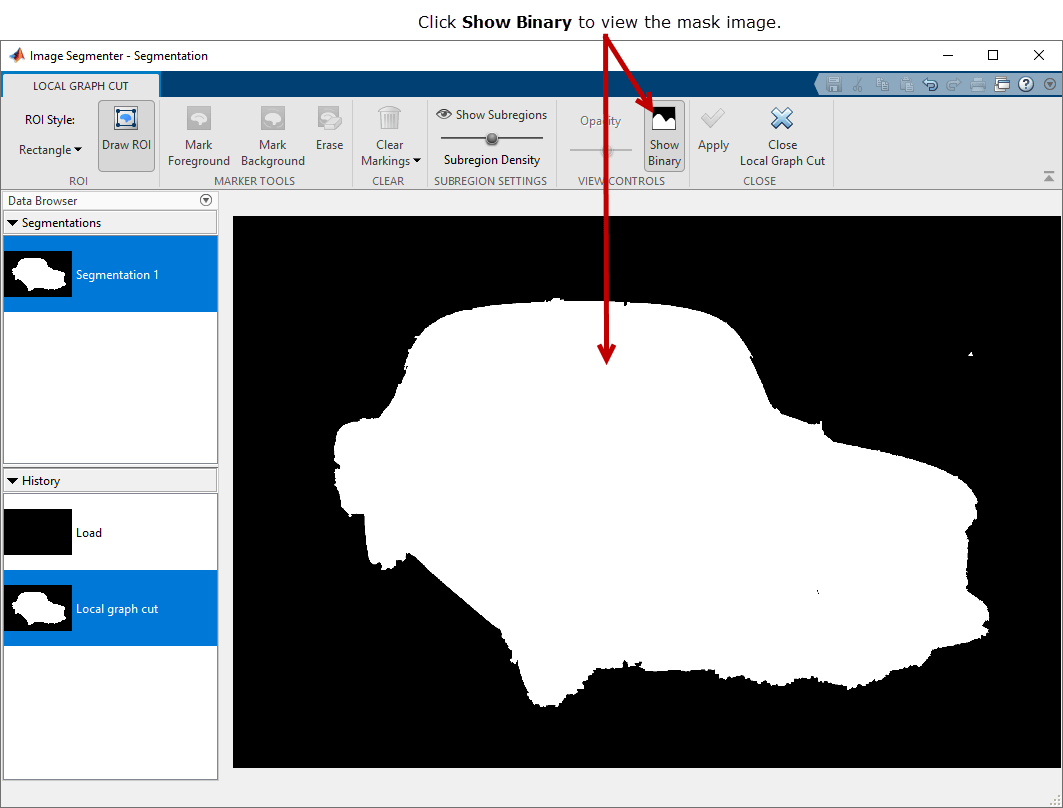The width and height of the screenshot is (1063, 808).
Task: Open the Clear Markings dropdown arrow
Action: coord(417,161)
